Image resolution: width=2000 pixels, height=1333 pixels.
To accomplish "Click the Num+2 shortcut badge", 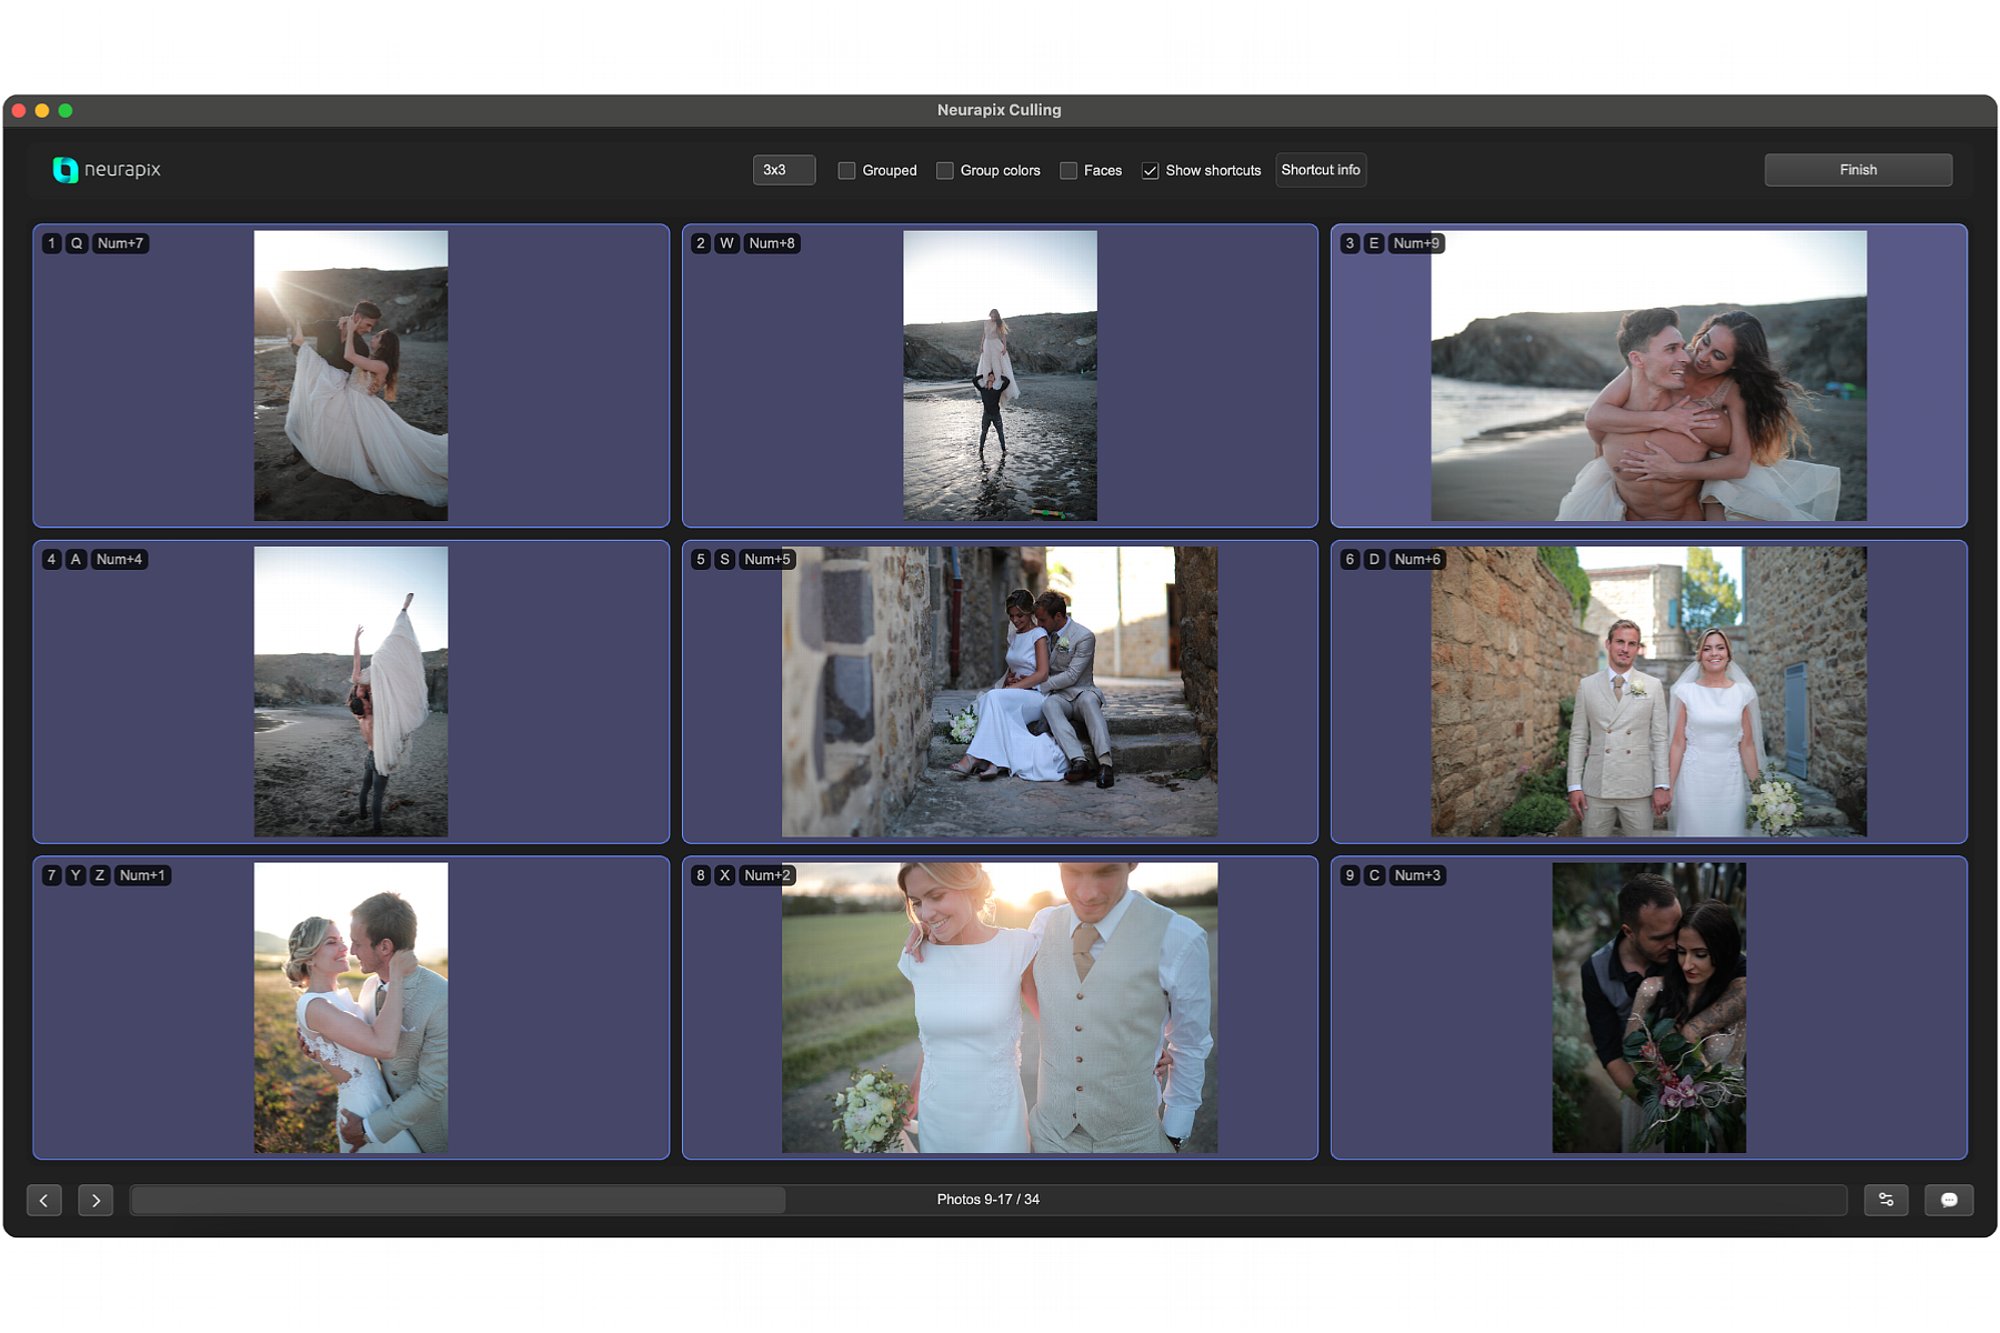I will [767, 875].
